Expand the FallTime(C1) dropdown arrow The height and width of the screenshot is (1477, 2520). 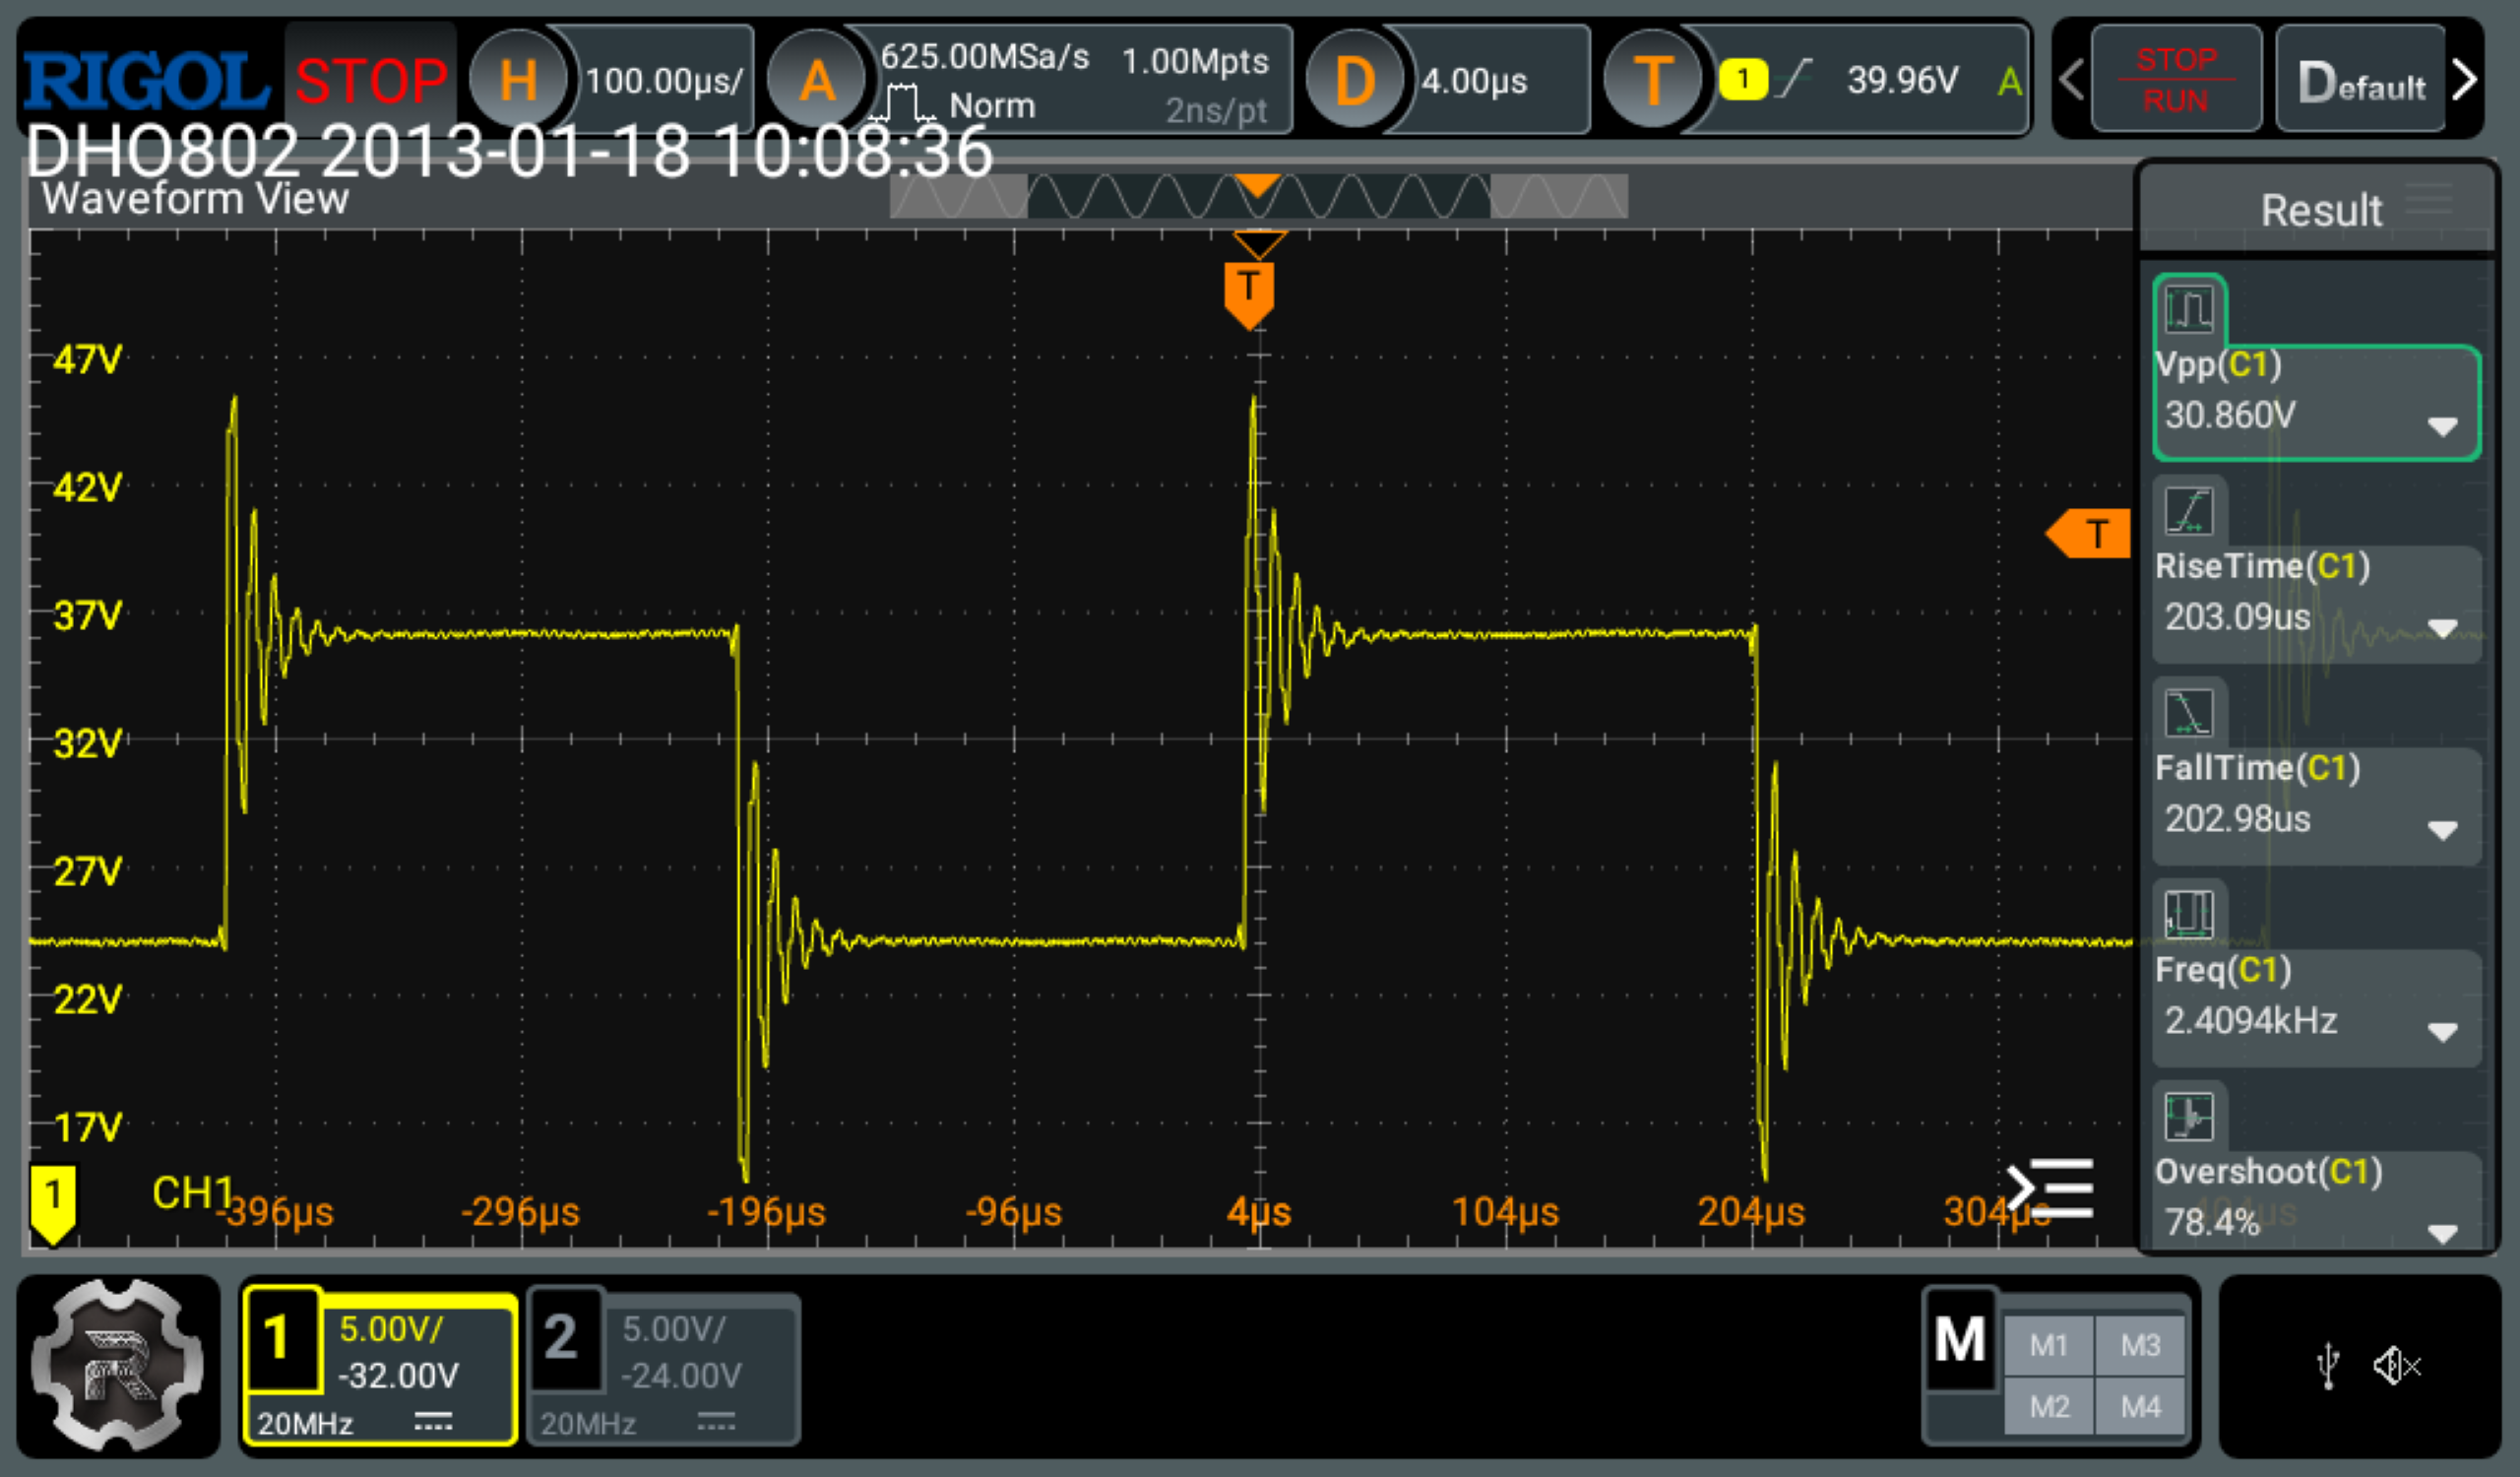(x=2442, y=830)
